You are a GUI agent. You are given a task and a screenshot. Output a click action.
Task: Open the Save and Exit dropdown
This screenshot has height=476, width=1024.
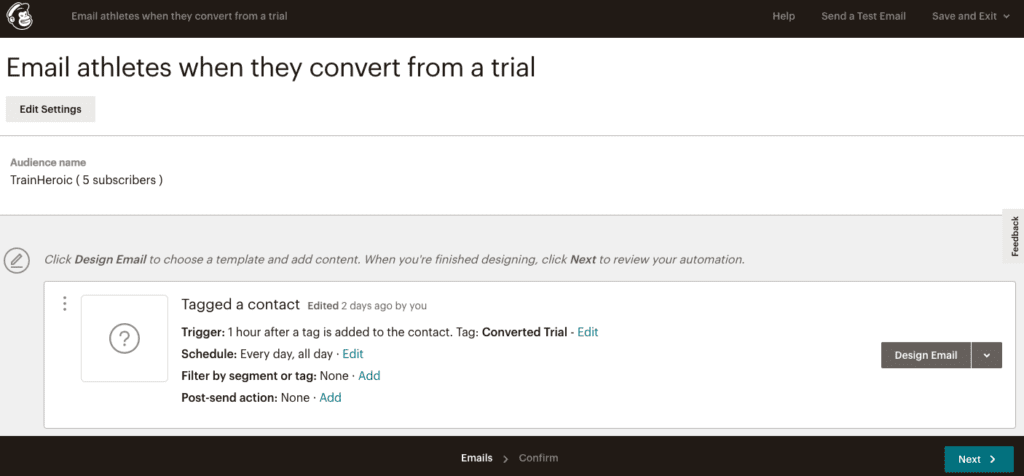(x=971, y=16)
